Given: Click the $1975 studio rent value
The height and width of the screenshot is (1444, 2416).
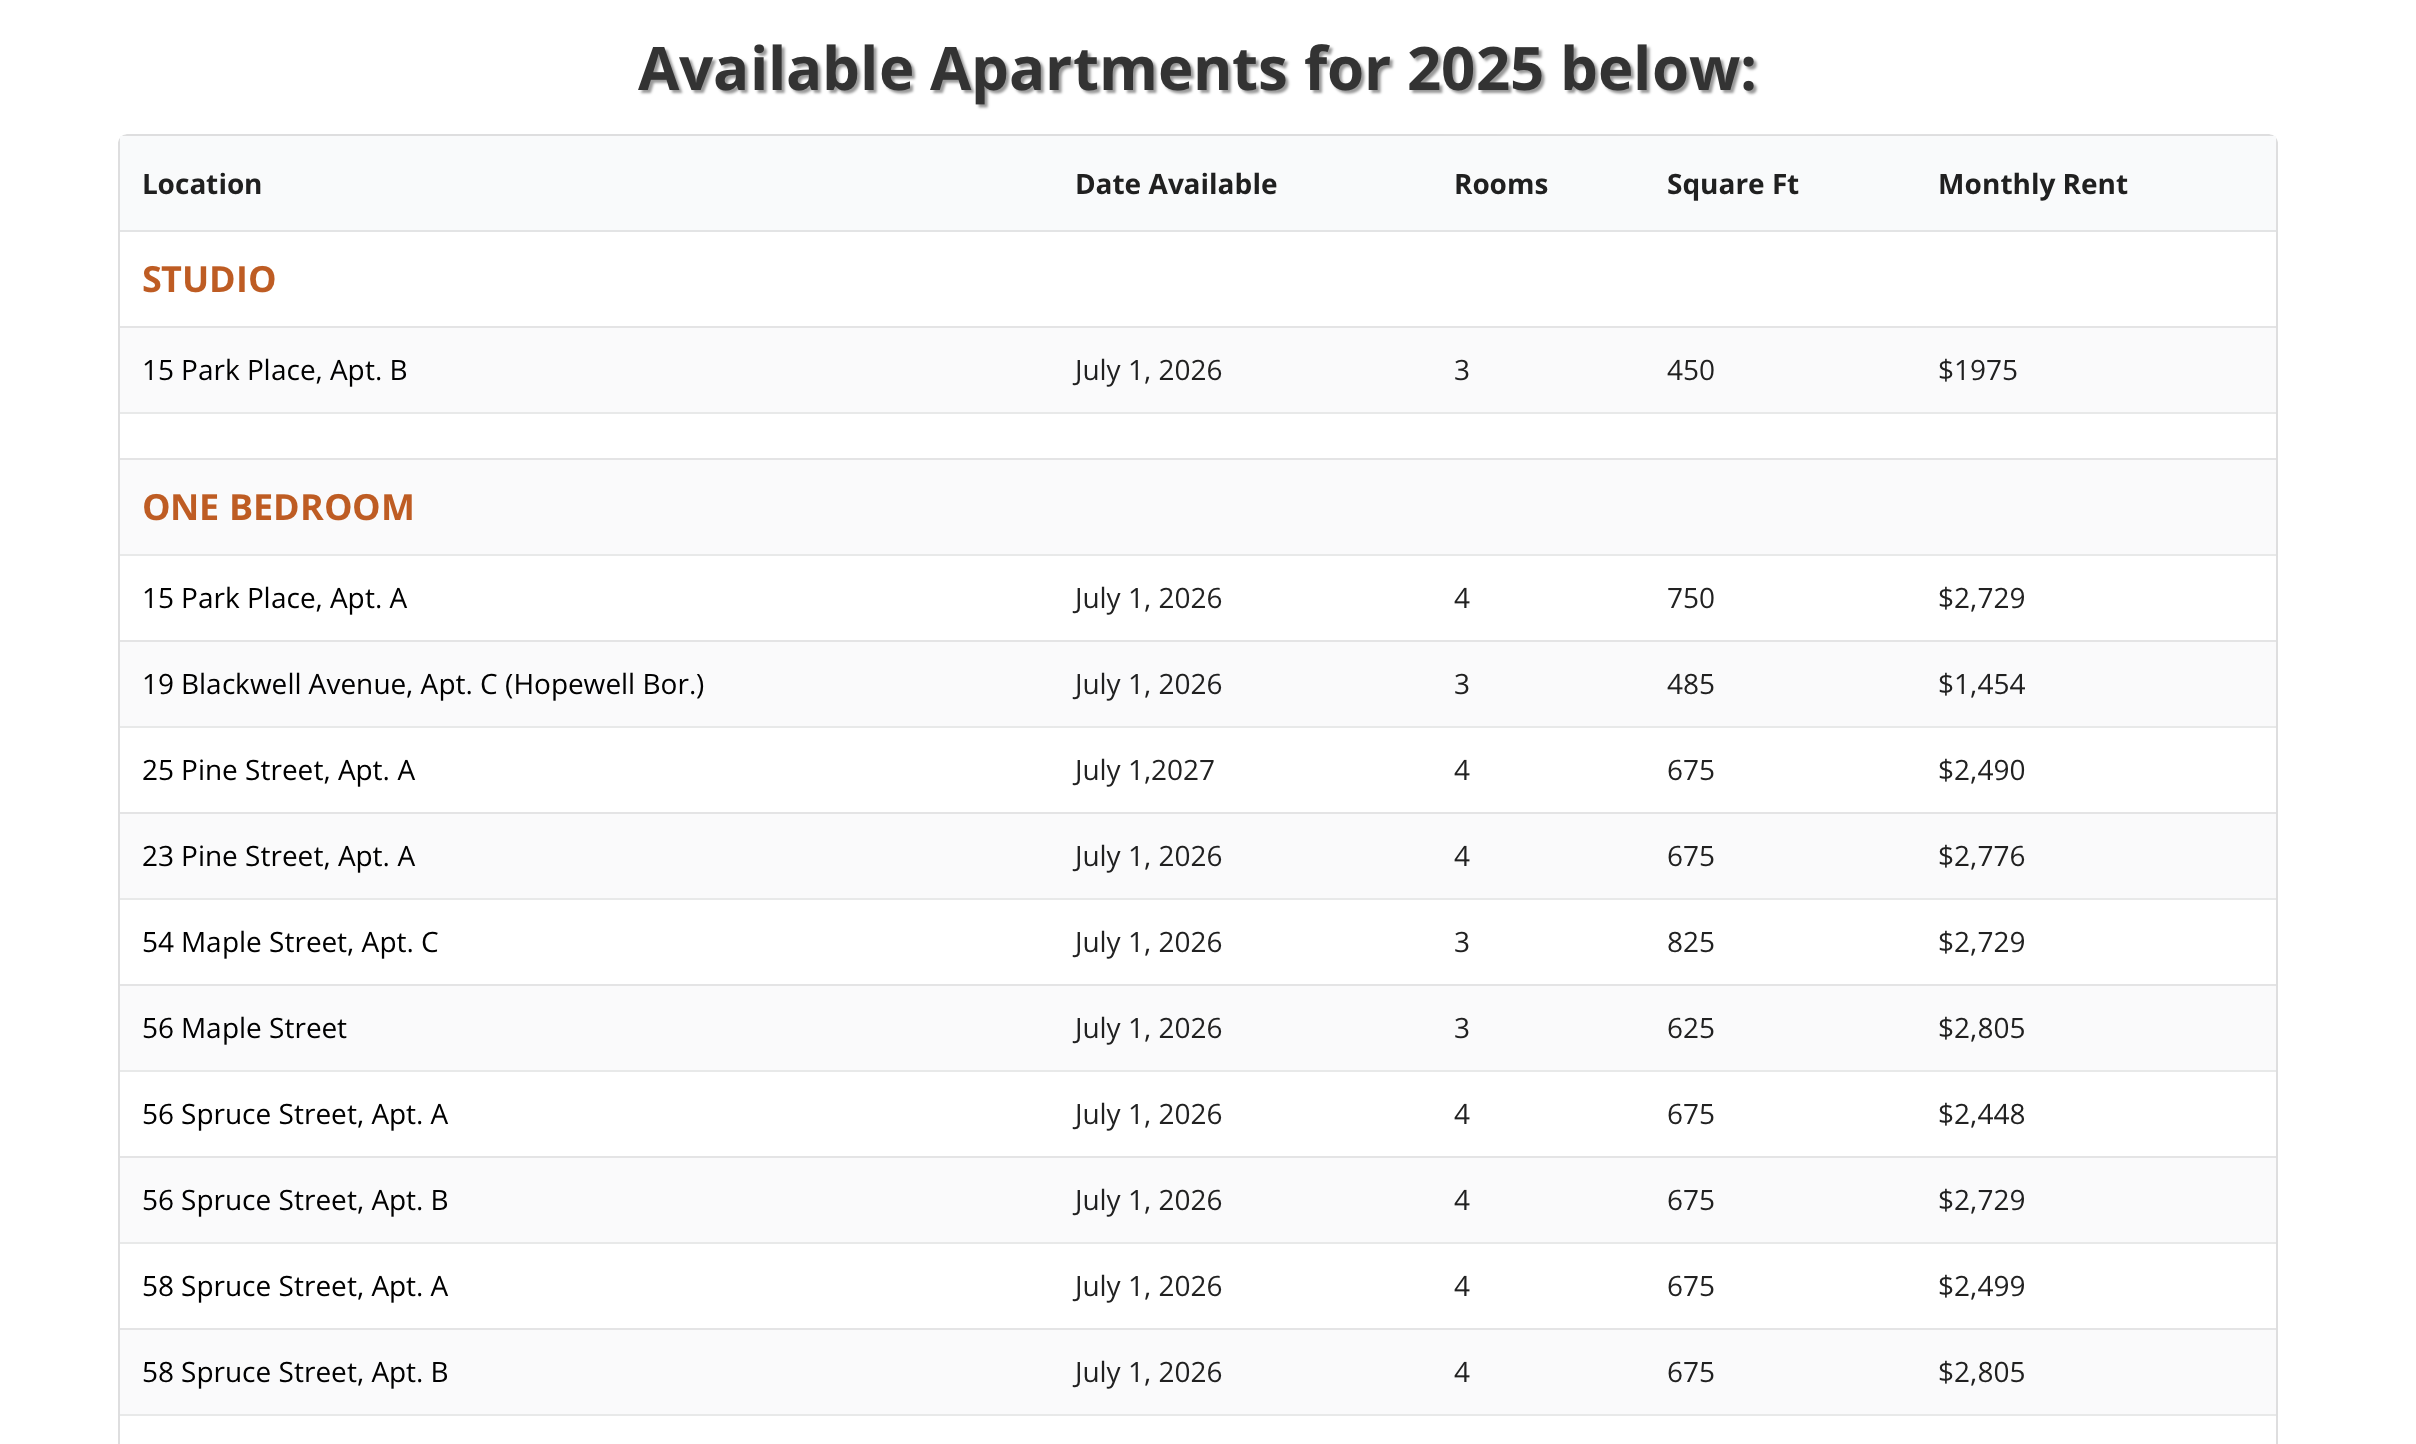Looking at the screenshot, I should [1977, 370].
